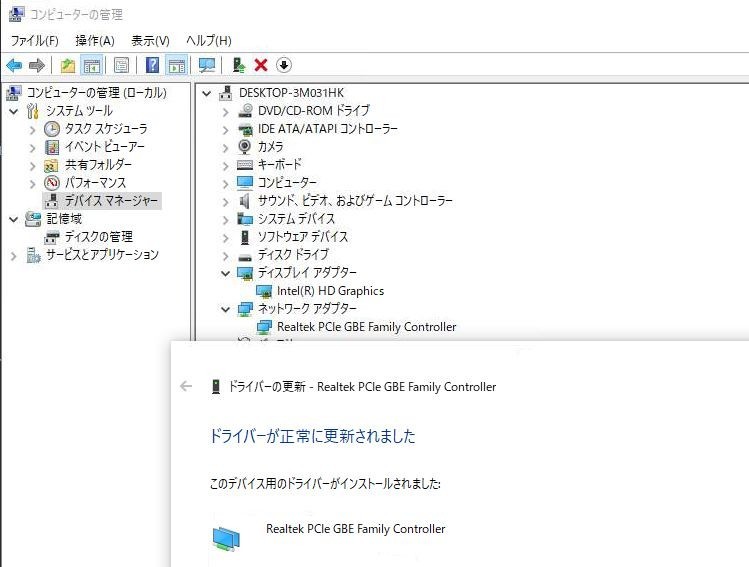Screen dimensions: 749x567
Task: Expand the キーボード category
Action: coord(225,166)
